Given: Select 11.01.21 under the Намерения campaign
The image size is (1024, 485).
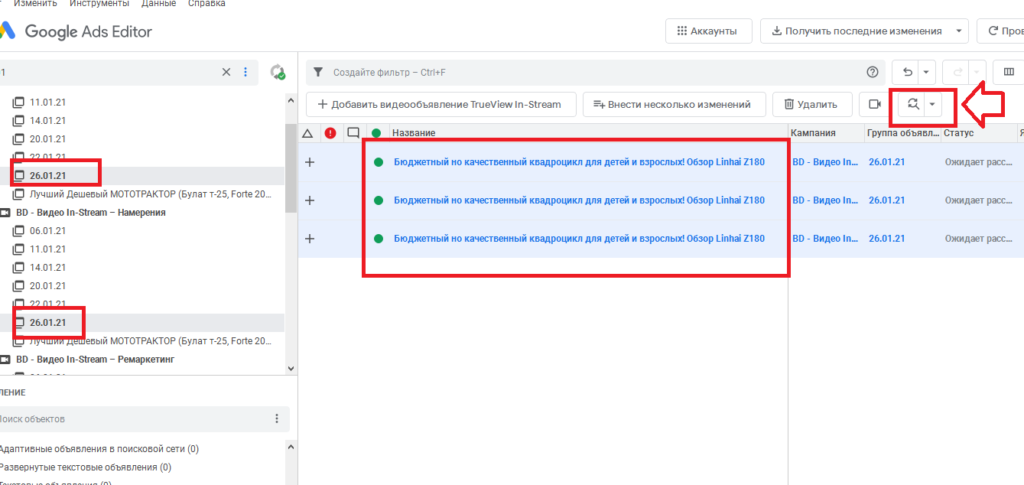Looking at the screenshot, I should (x=48, y=249).
